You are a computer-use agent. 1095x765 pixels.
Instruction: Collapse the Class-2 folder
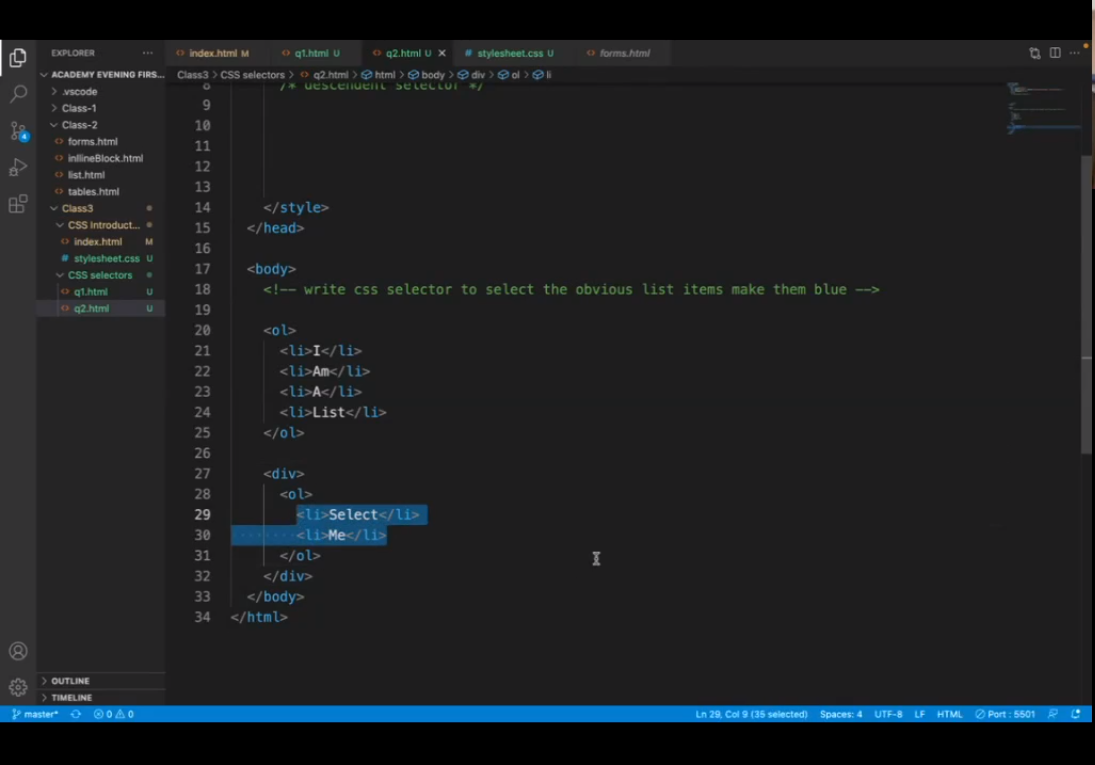point(79,125)
